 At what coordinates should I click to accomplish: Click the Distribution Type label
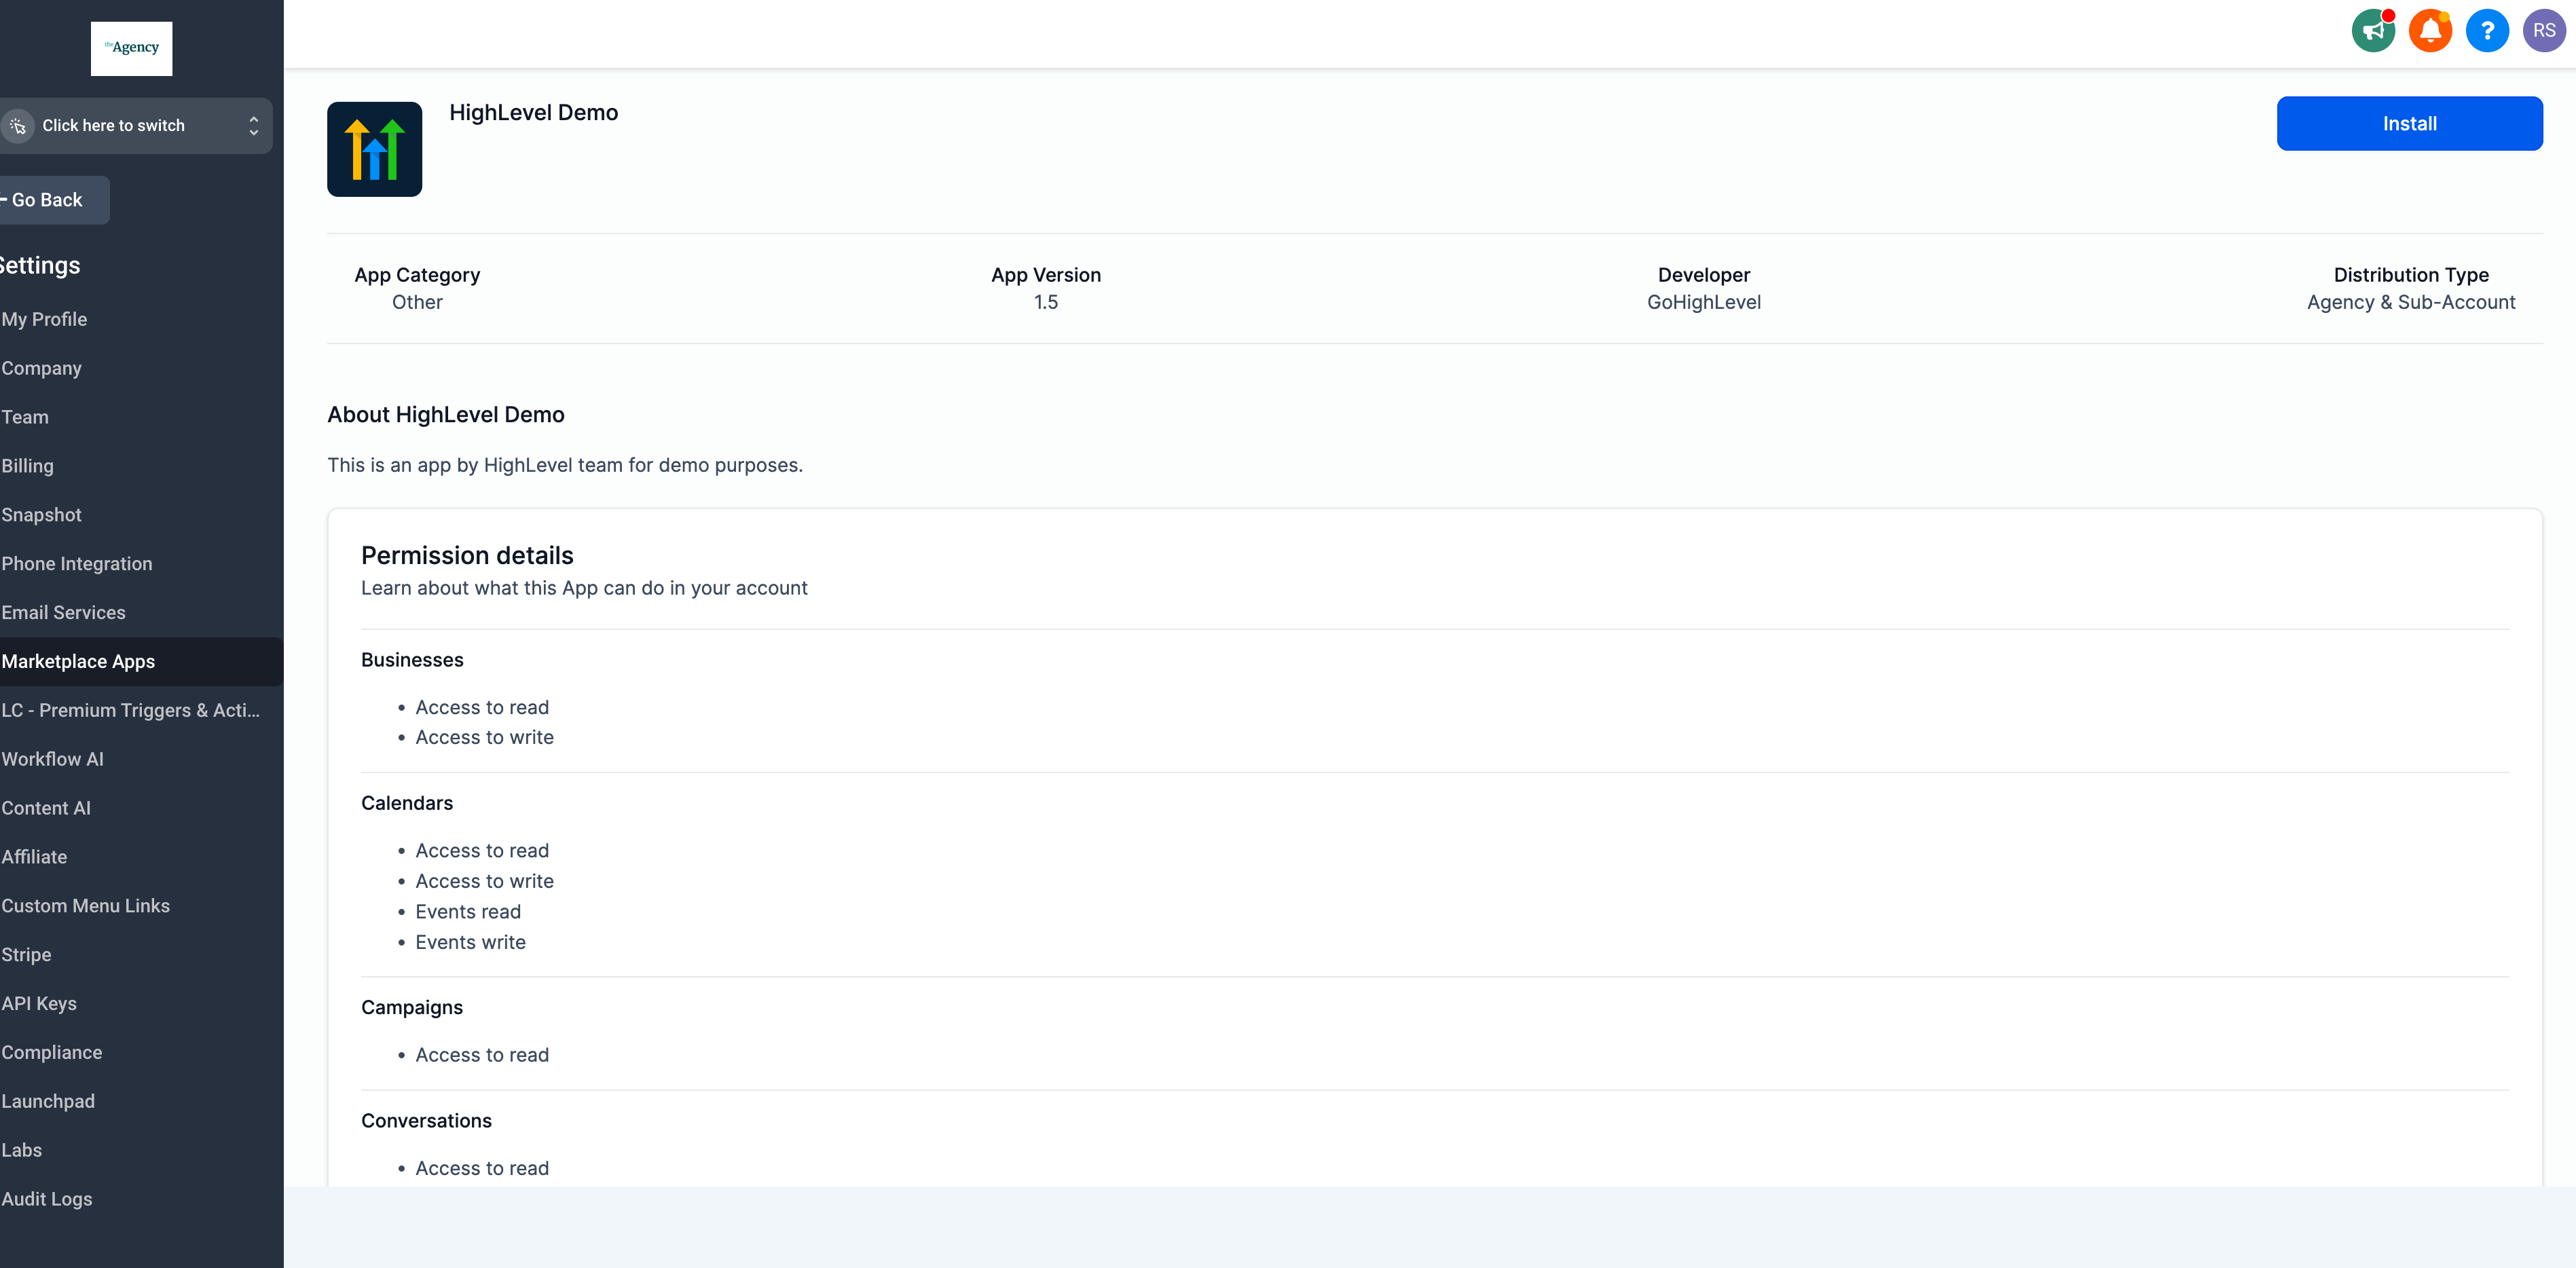(2410, 275)
